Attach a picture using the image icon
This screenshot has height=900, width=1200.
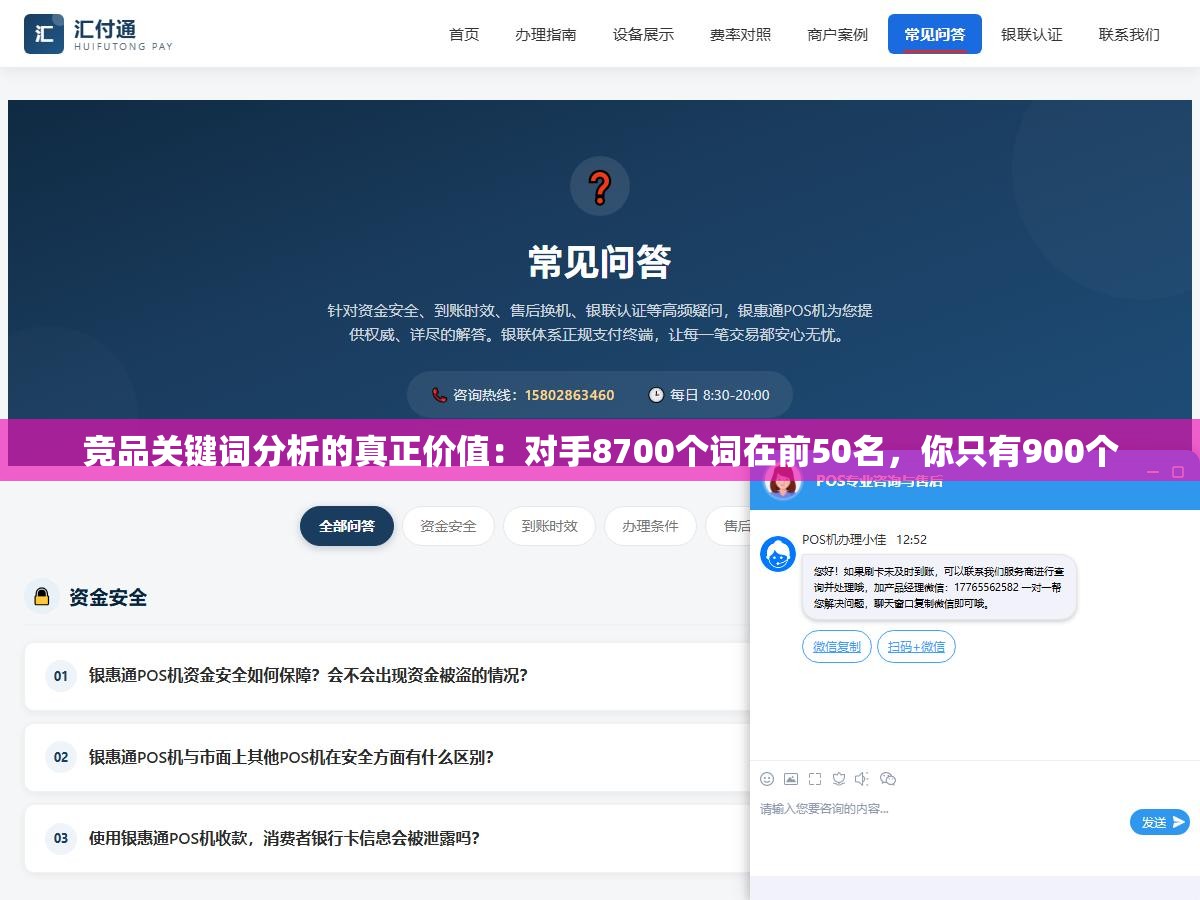tap(791, 778)
